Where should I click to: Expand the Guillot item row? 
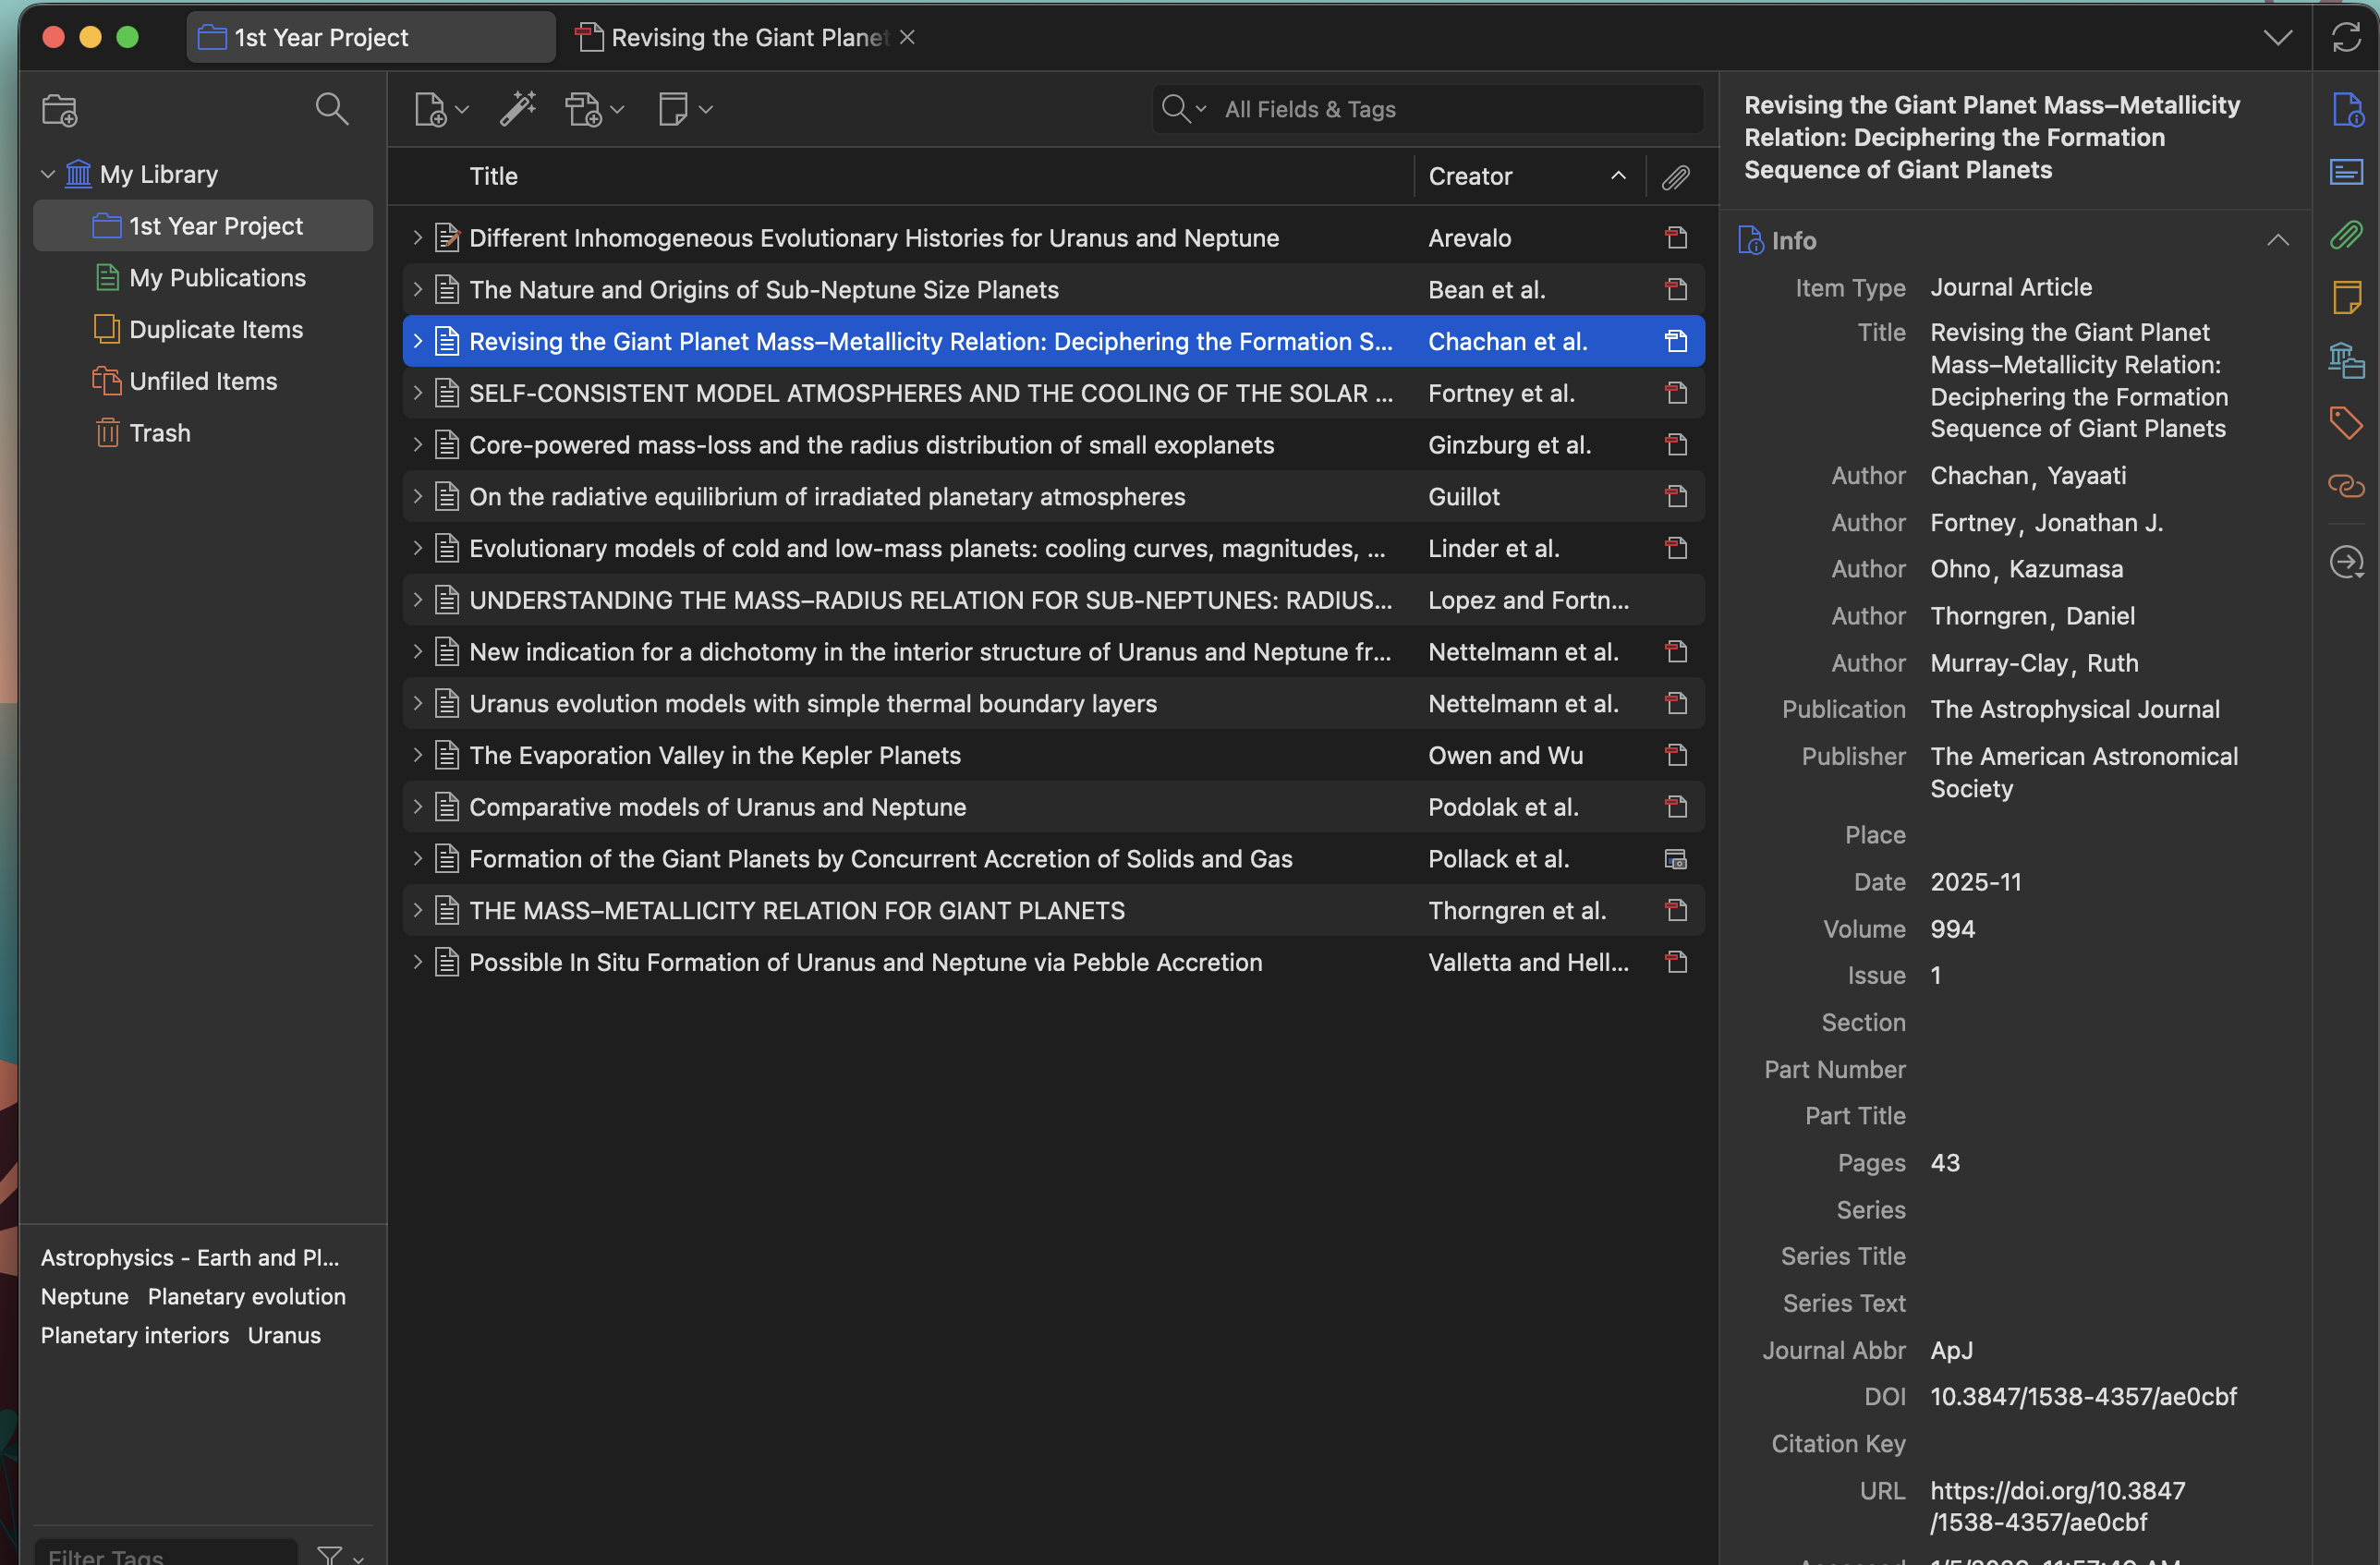418,497
